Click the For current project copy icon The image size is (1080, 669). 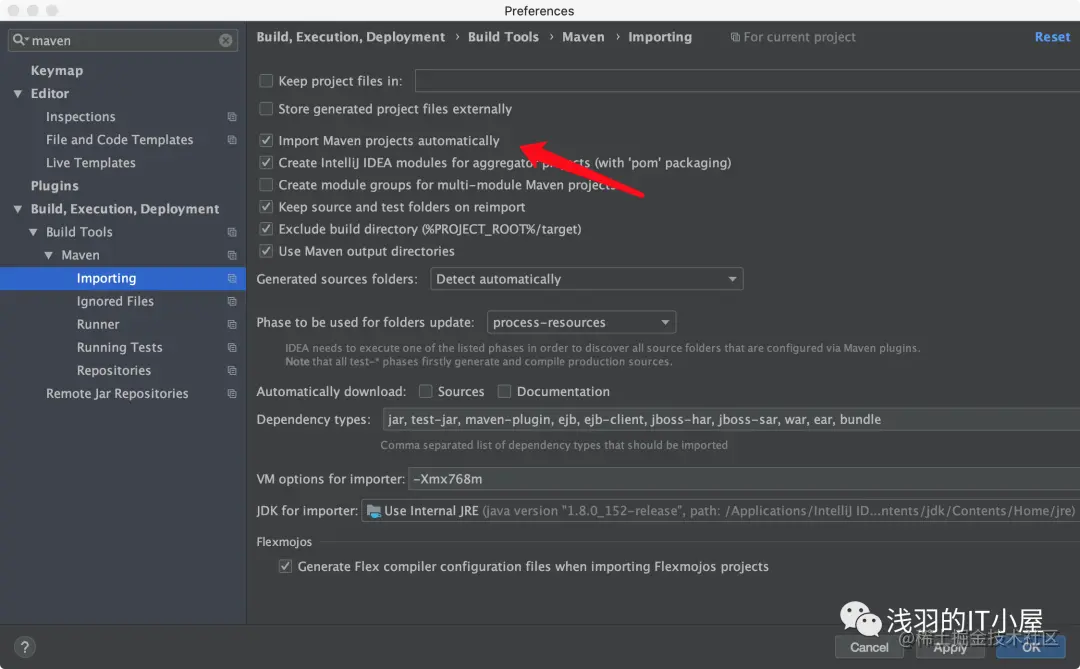(x=735, y=37)
